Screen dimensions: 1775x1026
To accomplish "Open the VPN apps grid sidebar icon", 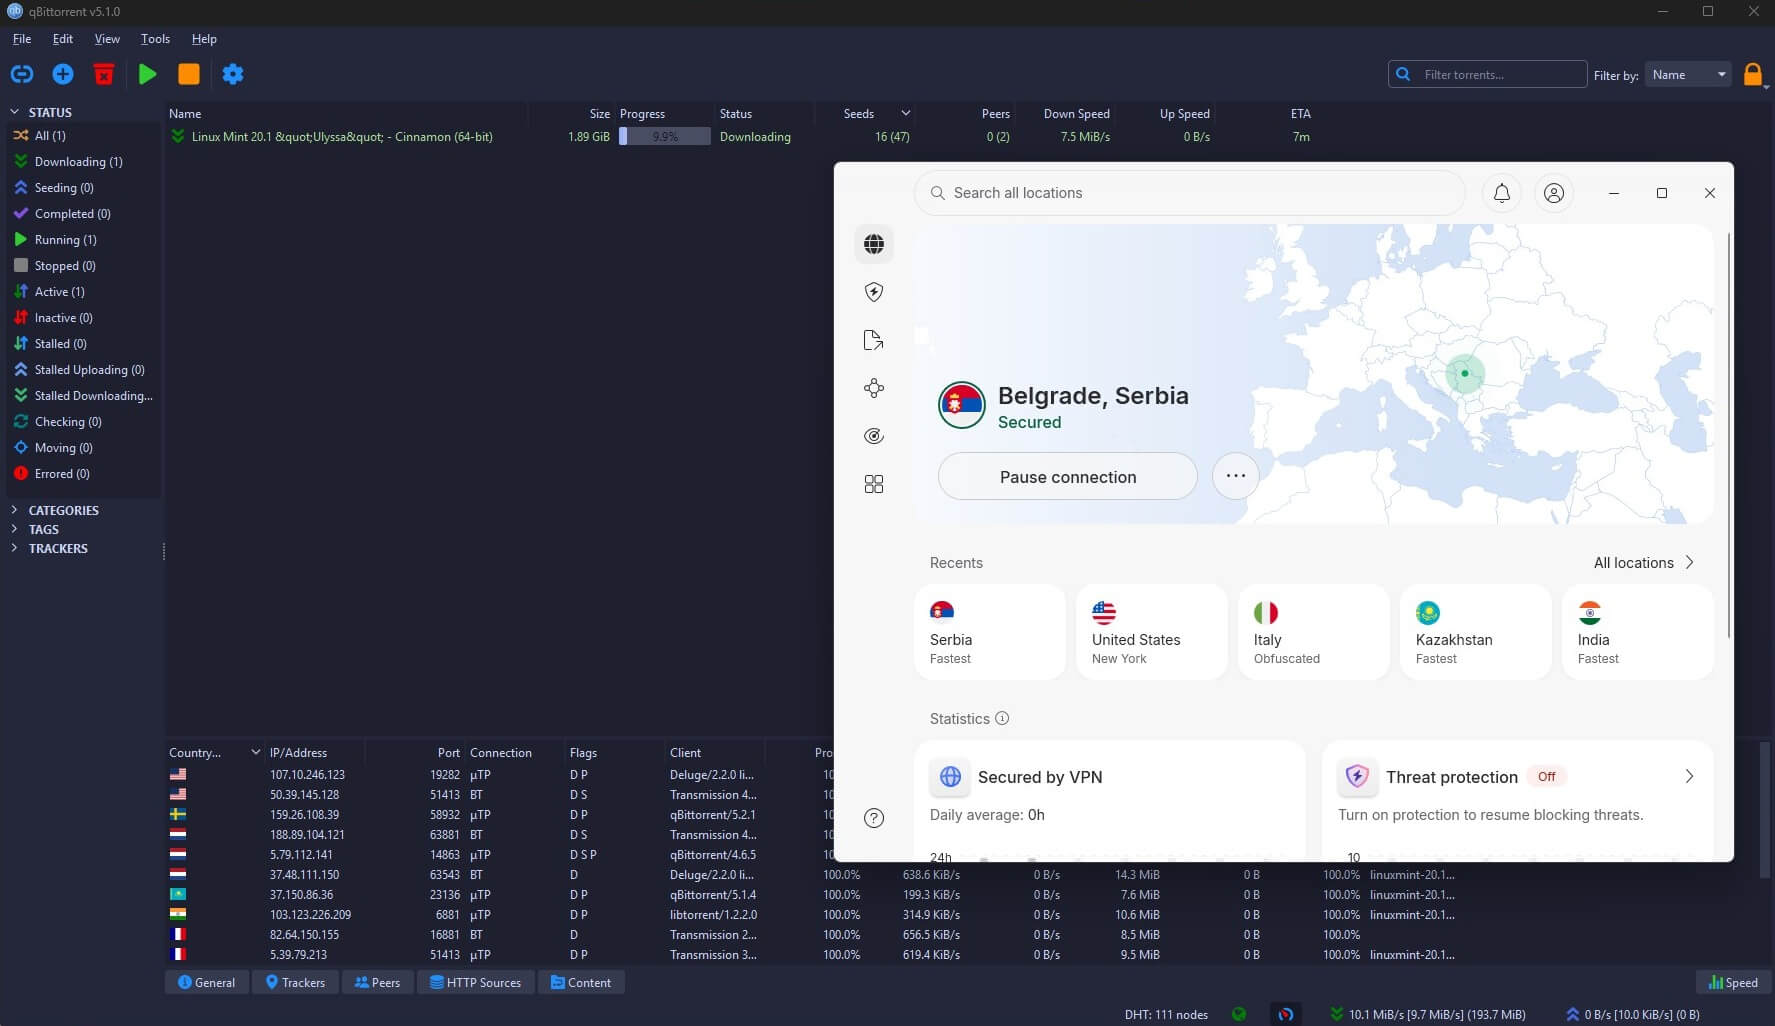I will pos(874,484).
